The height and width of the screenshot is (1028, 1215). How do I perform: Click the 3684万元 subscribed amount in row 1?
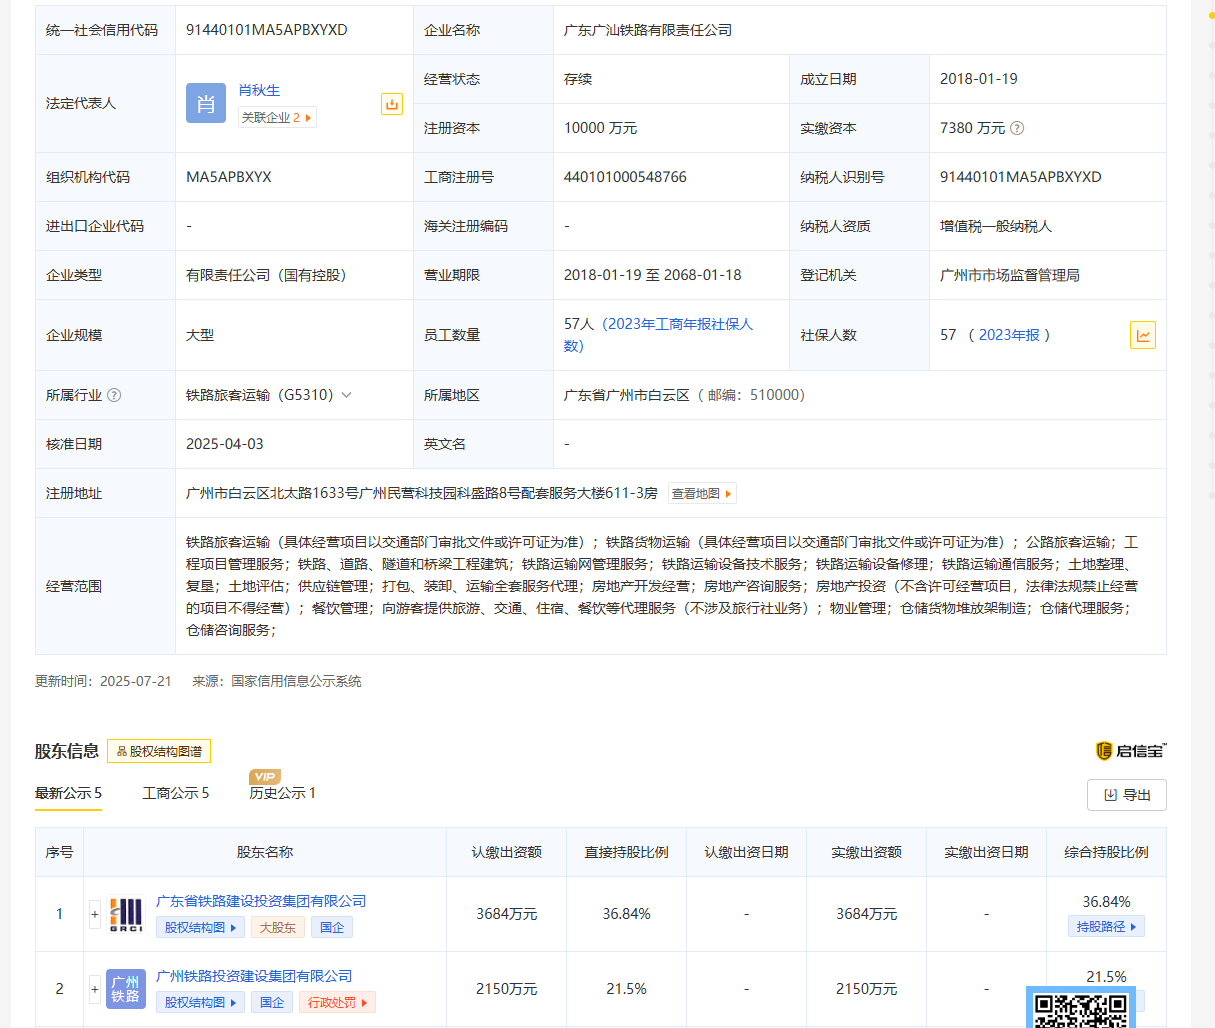tap(507, 914)
